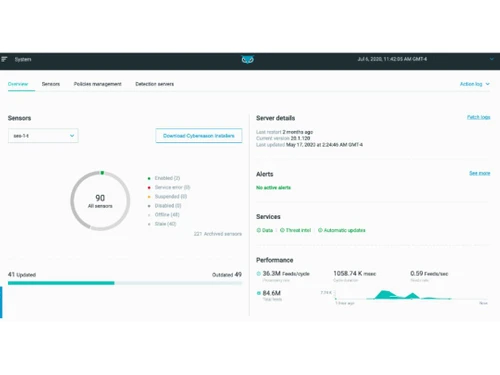Click the 36.3M Feeds/cycle indicator dot
Viewport: 500px width, 375px height.
tap(259, 274)
